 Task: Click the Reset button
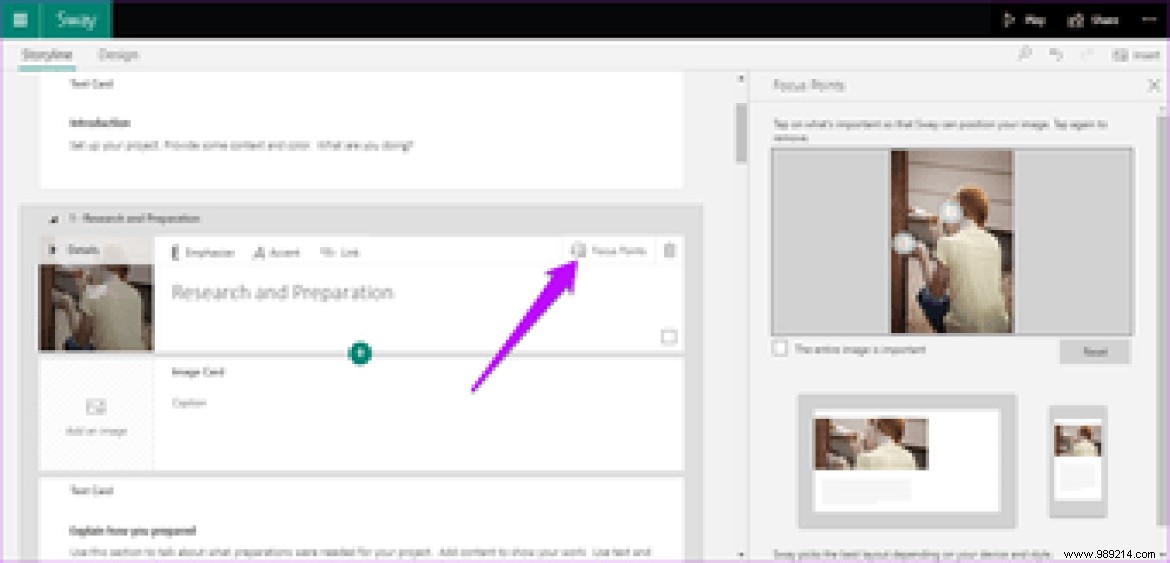[1095, 352]
